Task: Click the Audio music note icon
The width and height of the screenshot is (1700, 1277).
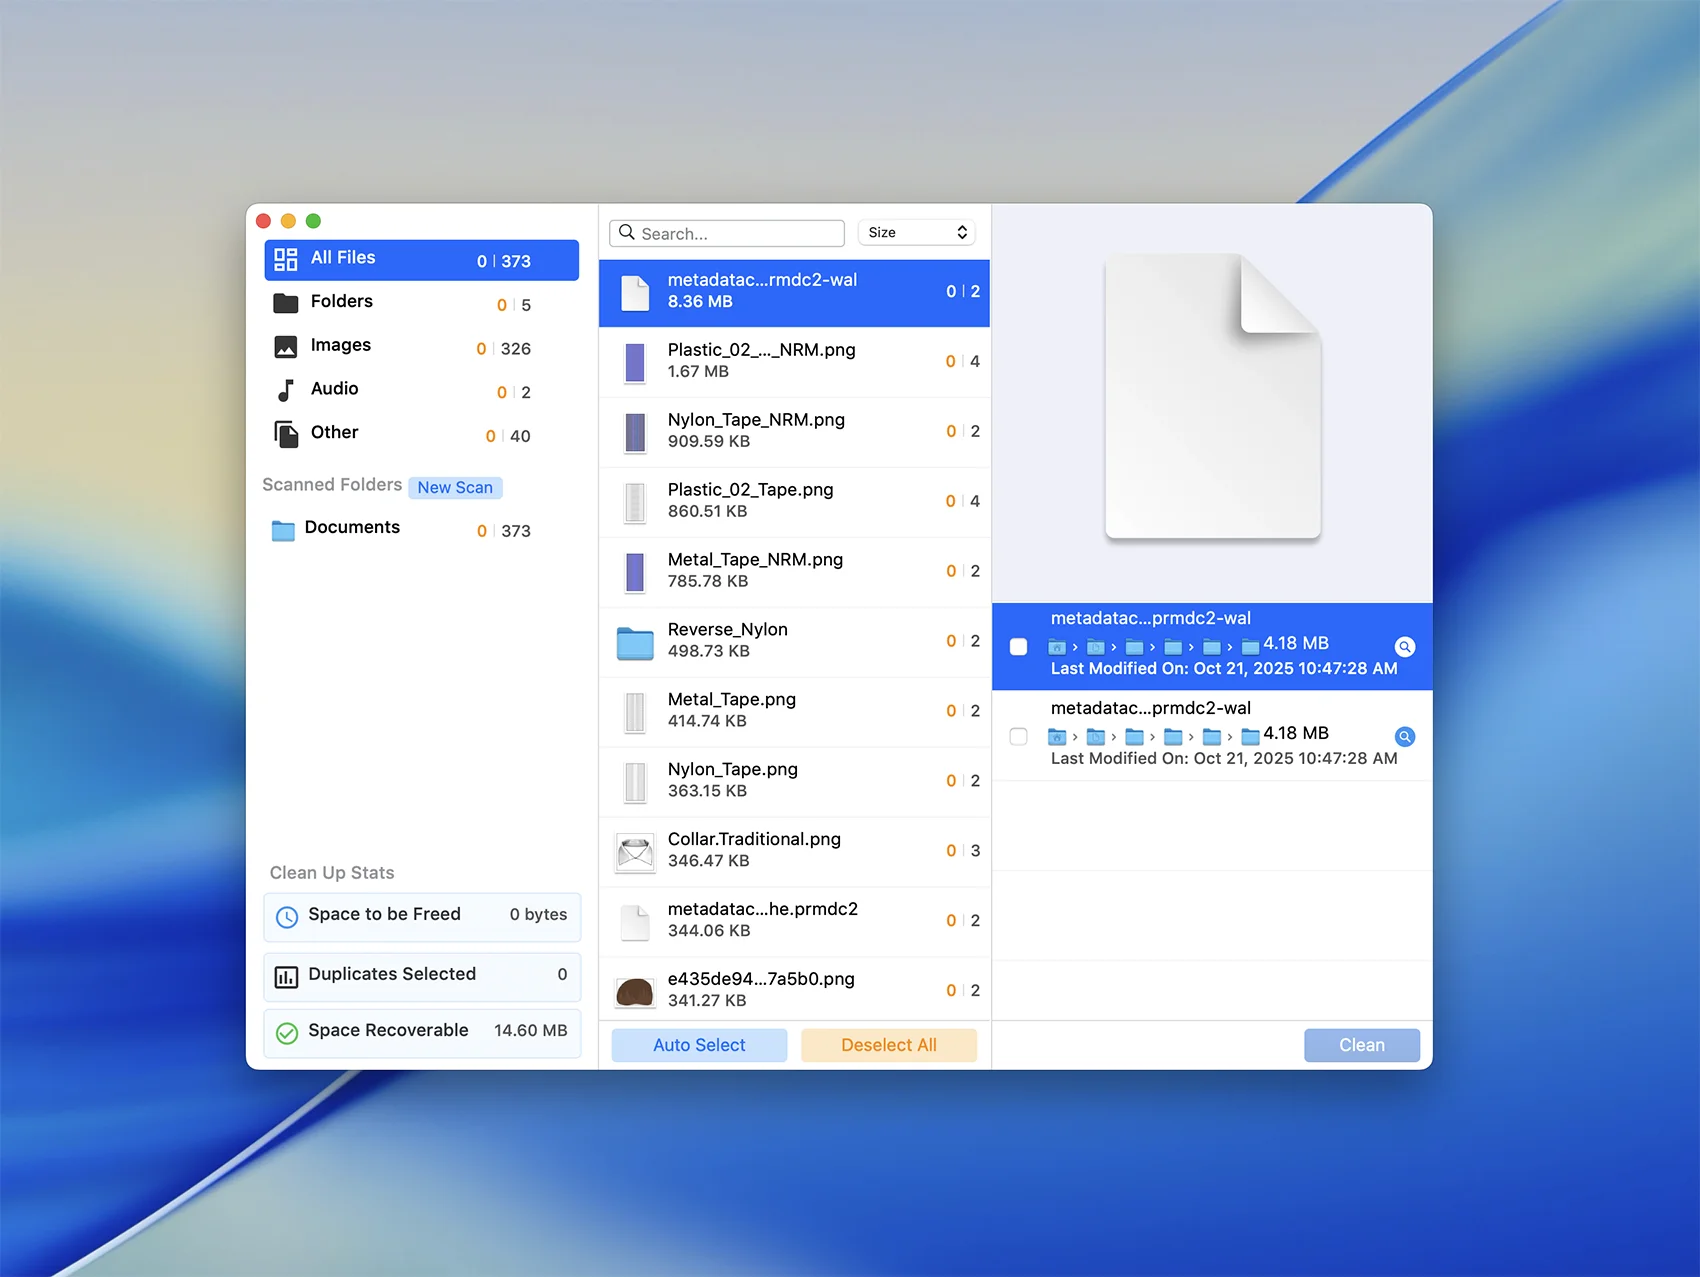Action: (x=286, y=390)
